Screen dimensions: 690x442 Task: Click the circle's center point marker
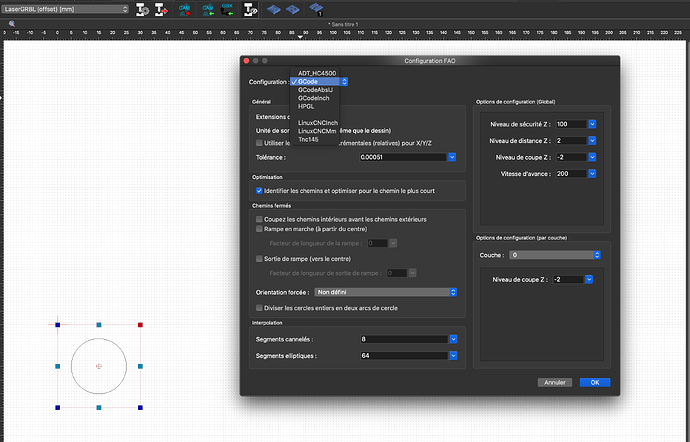99,366
